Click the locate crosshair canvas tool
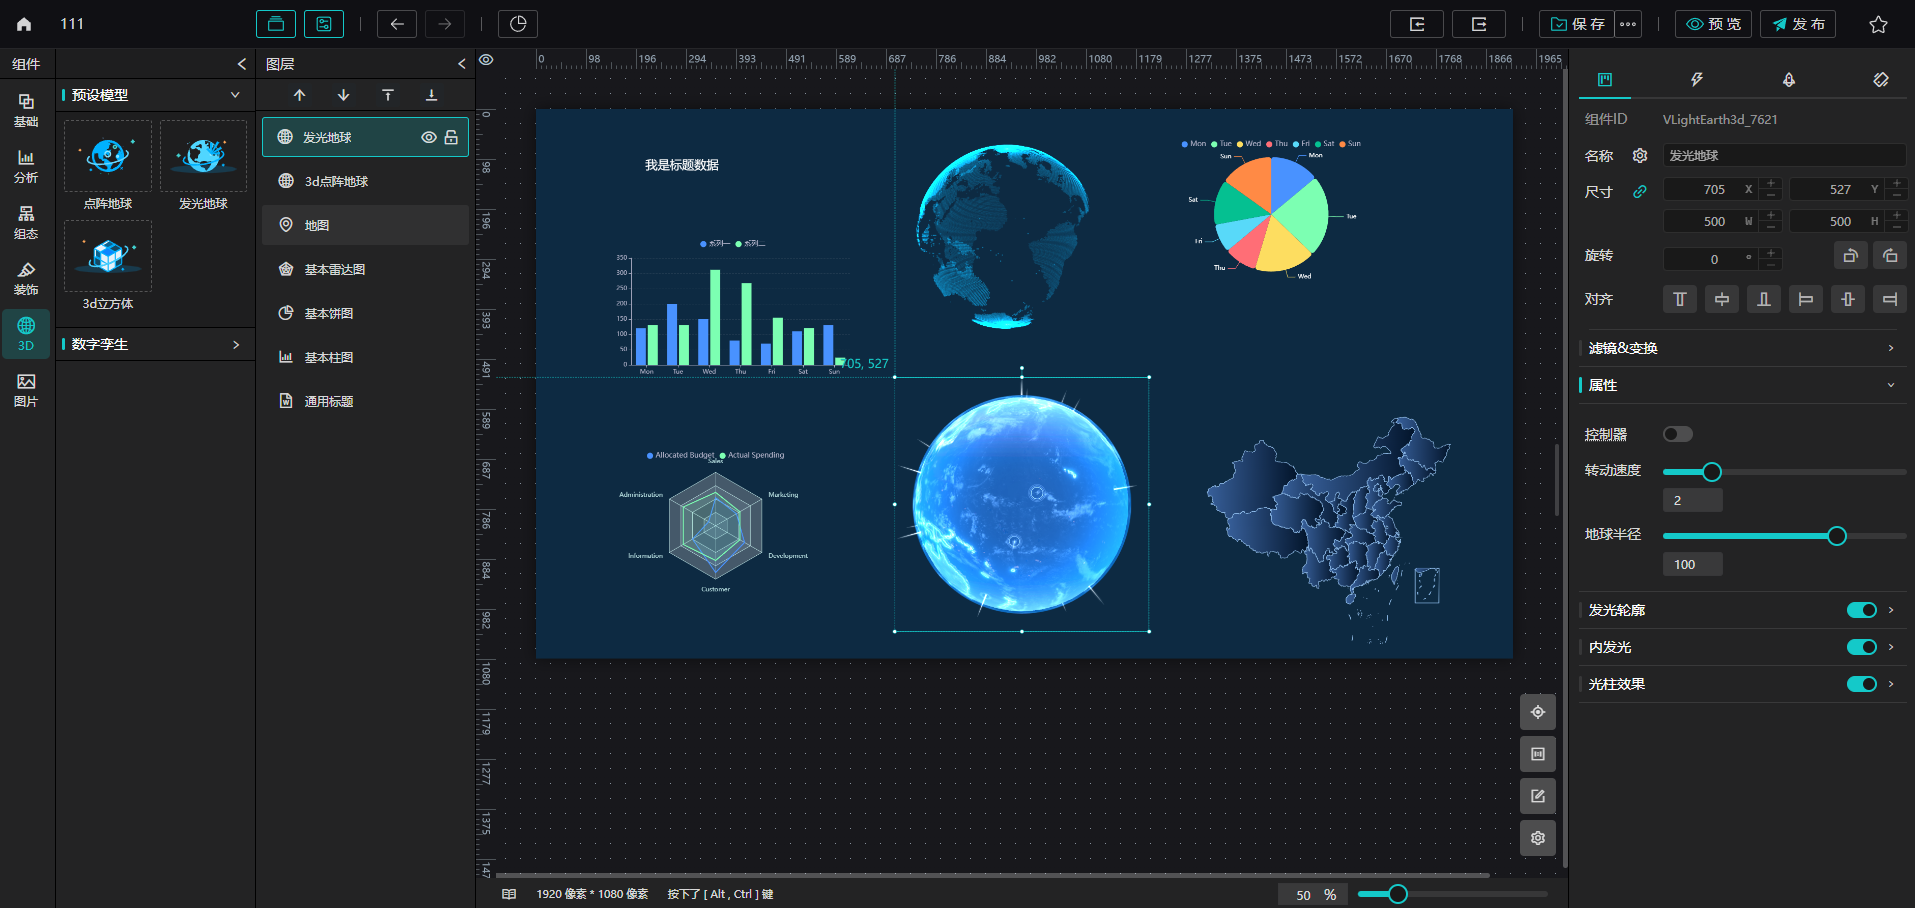The image size is (1915, 908). [1538, 712]
